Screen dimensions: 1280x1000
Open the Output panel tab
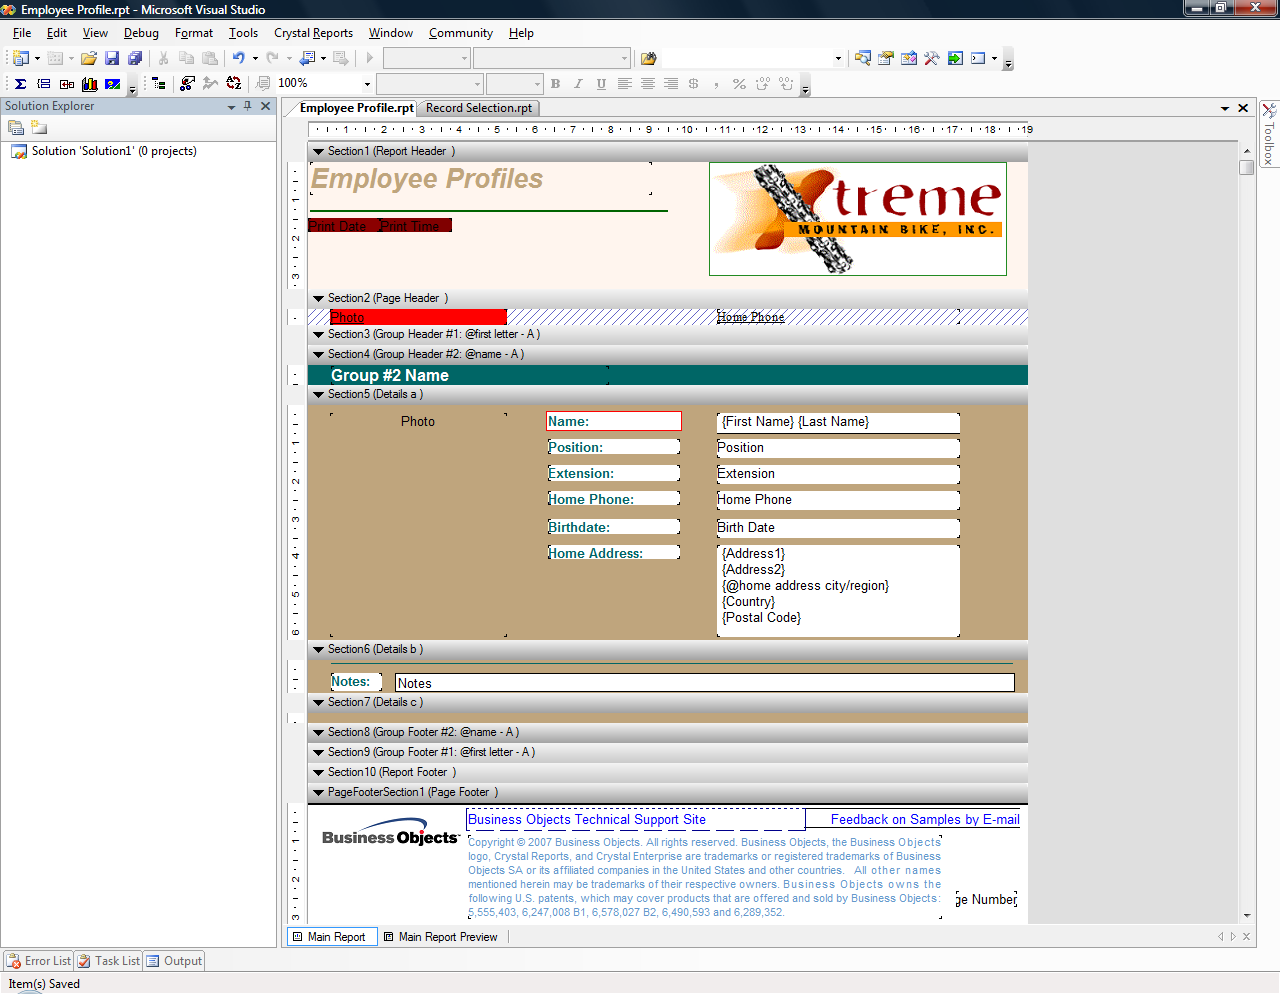click(174, 961)
